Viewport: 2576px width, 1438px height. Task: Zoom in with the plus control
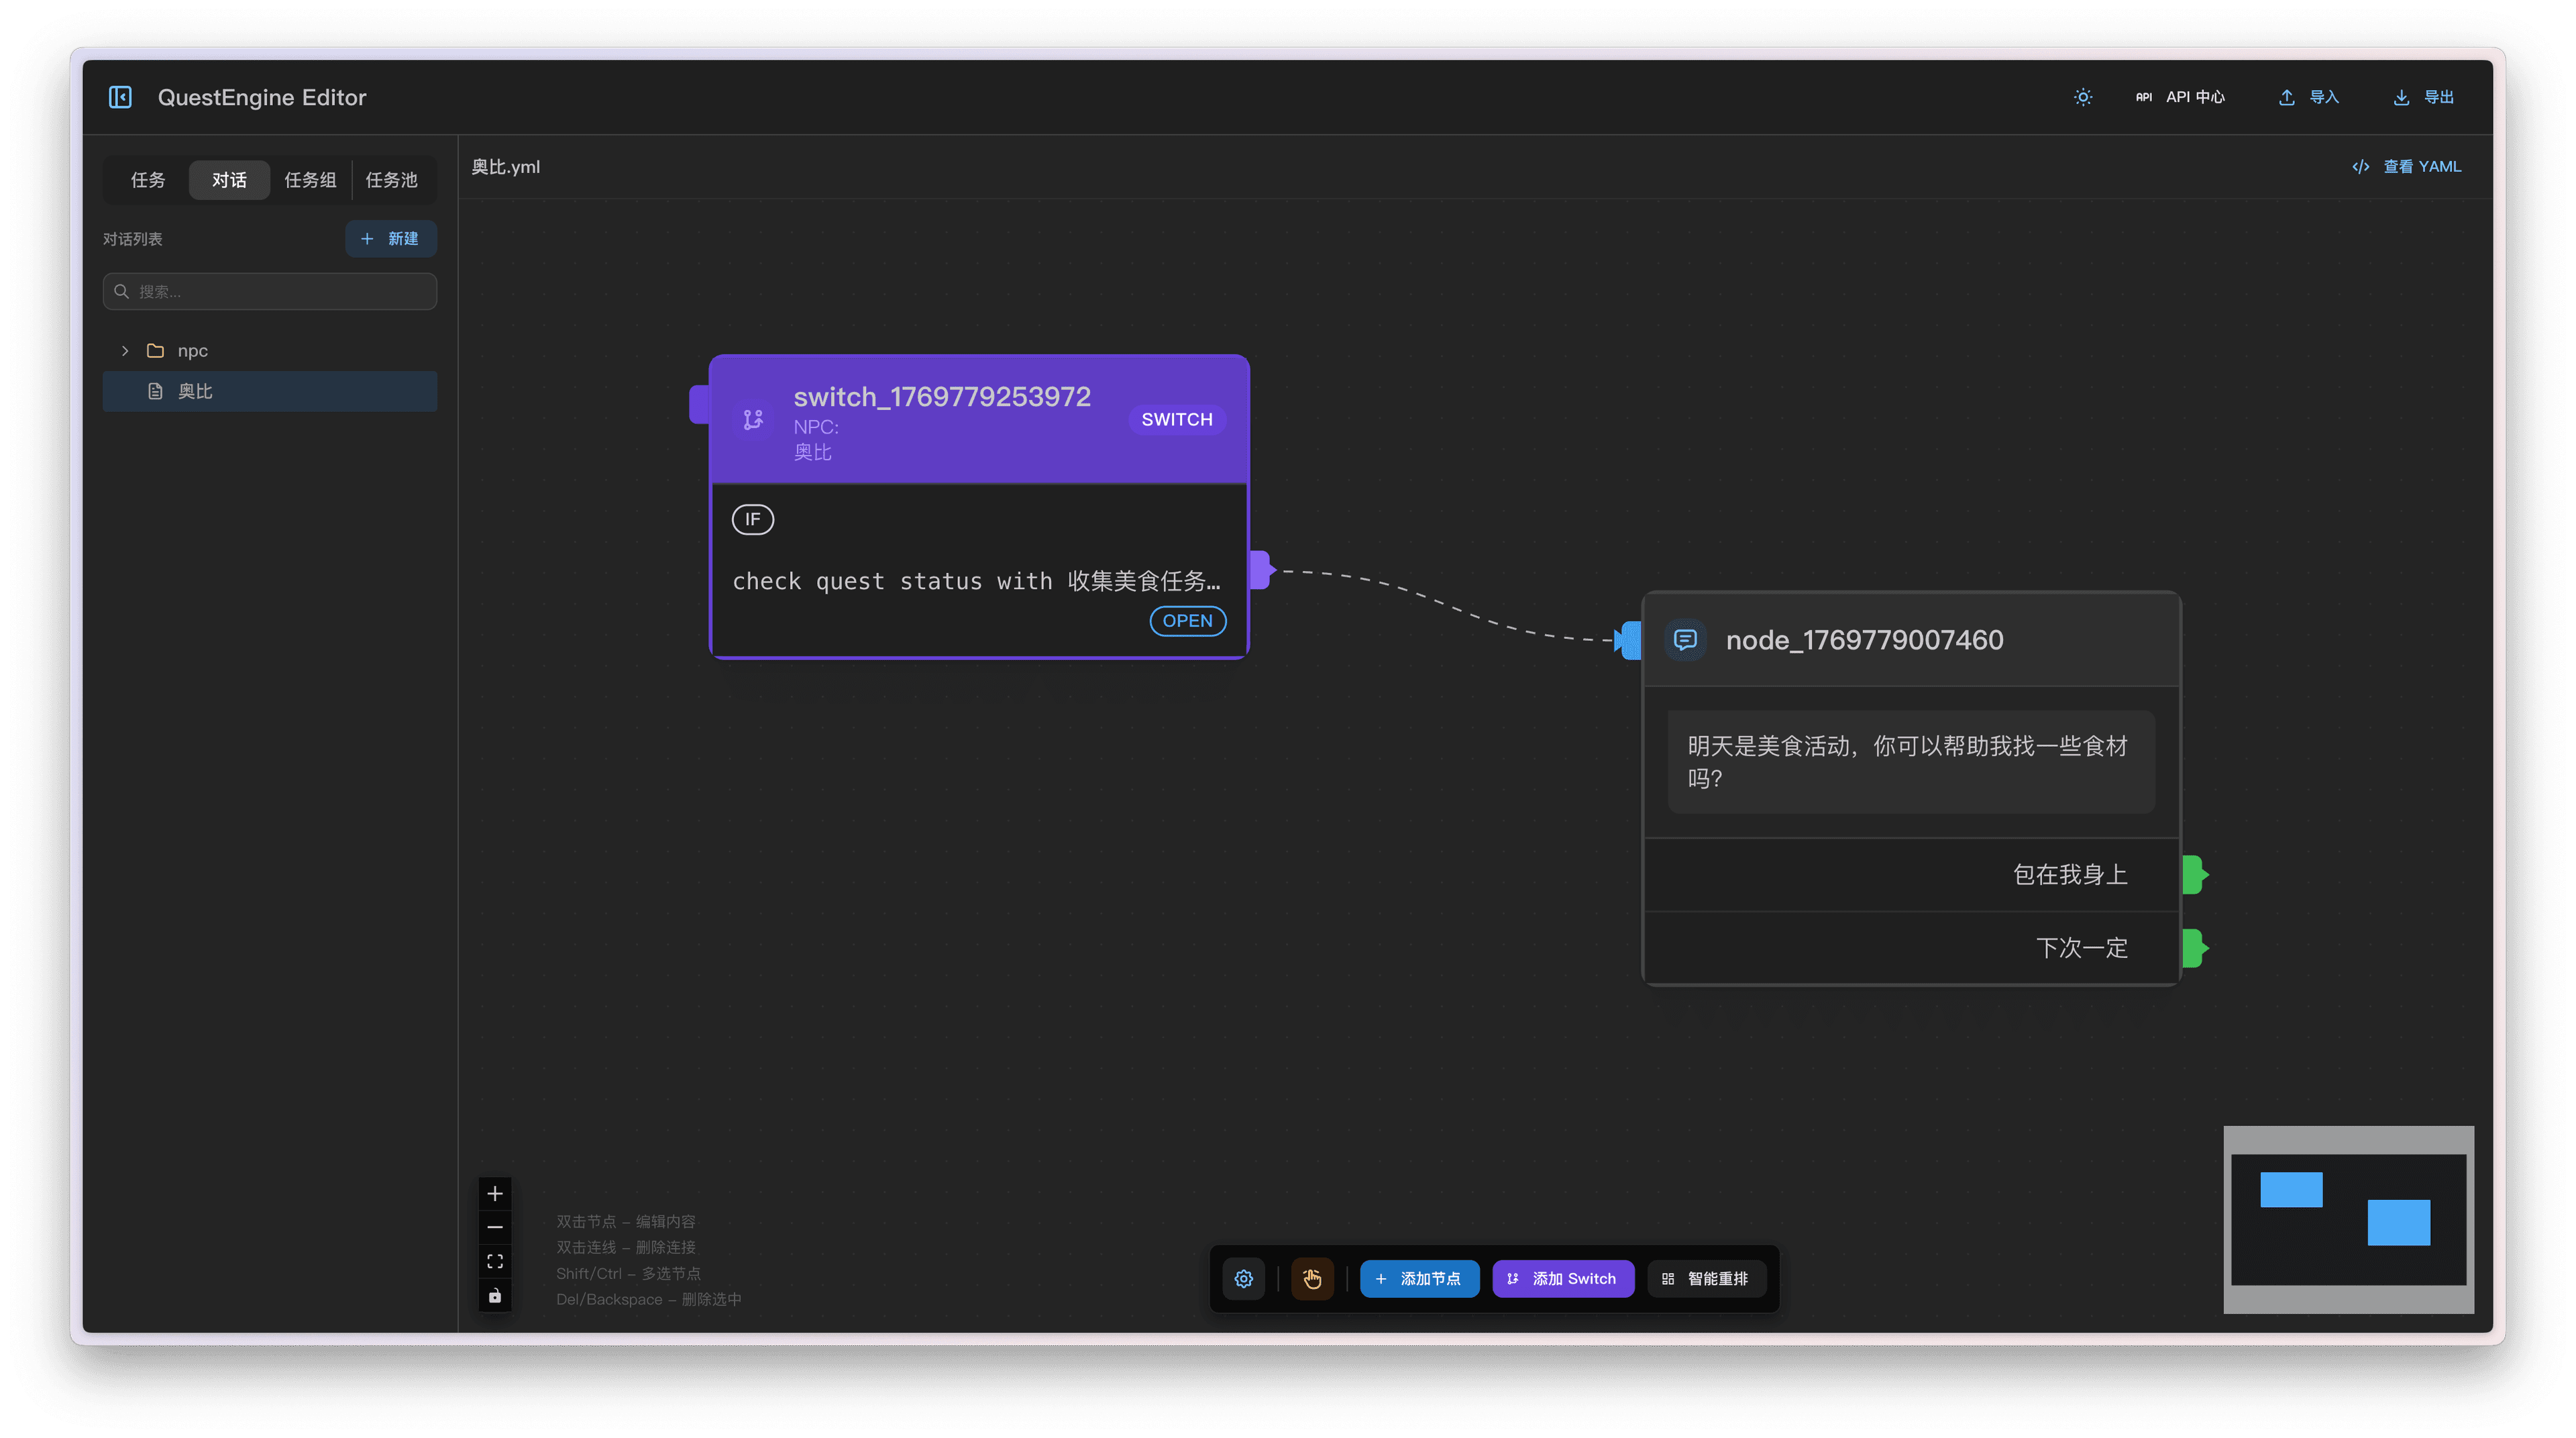click(495, 1193)
